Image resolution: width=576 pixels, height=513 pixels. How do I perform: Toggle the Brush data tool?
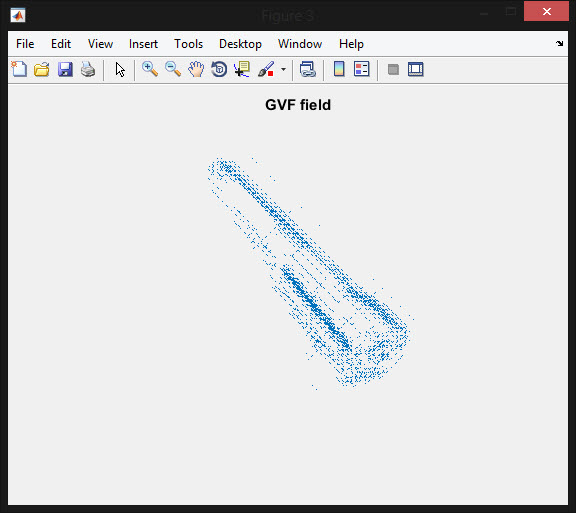click(266, 69)
